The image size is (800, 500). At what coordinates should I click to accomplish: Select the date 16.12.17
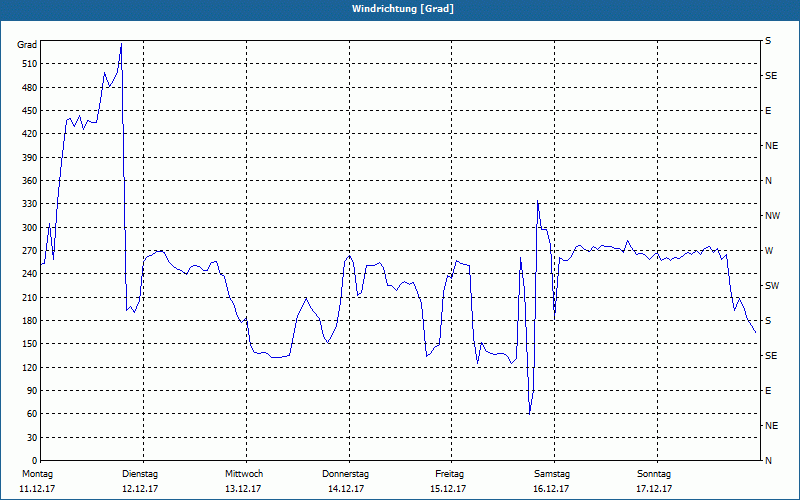pyautogui.click(x=551, y=489)
